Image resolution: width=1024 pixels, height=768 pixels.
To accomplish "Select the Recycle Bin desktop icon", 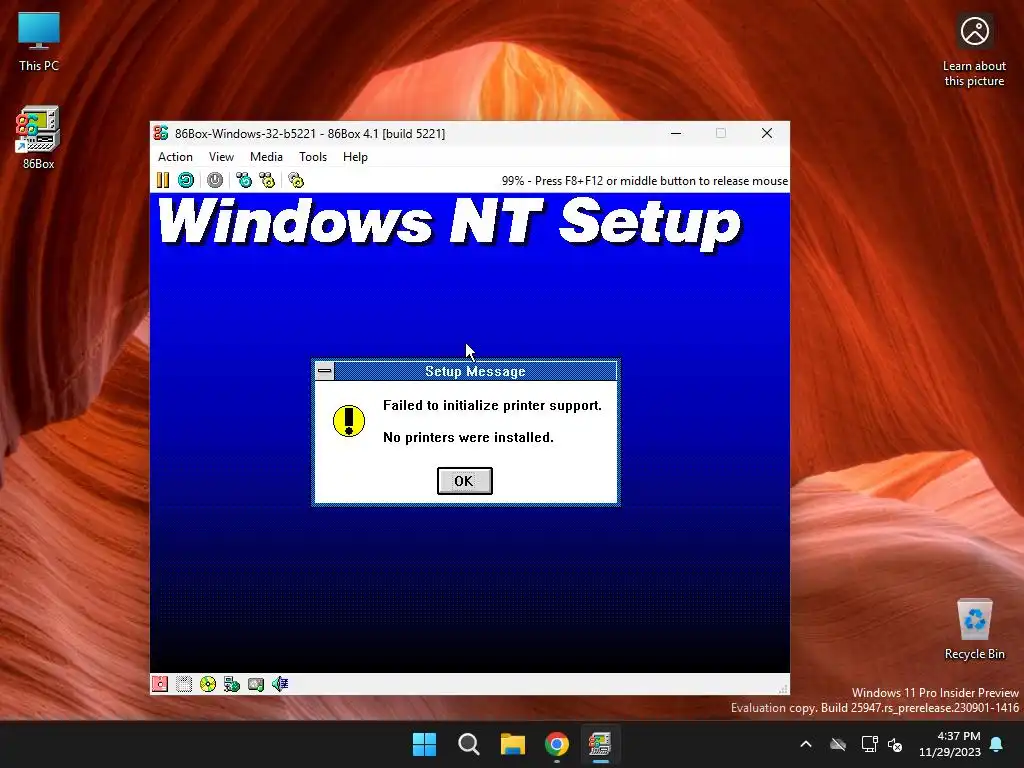I will [974, 630].
